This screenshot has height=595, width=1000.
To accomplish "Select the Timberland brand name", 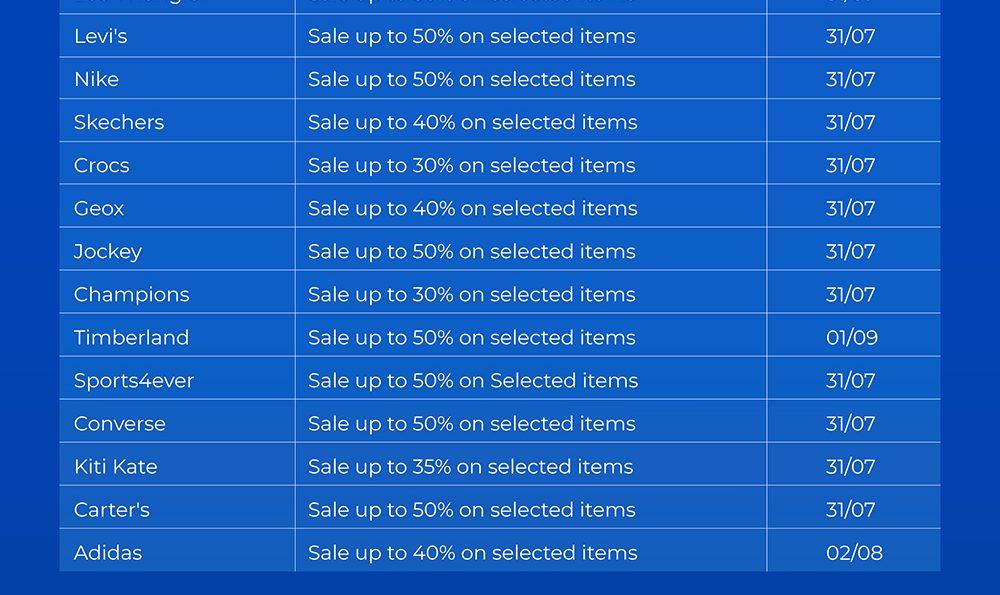I will tap(131, 337).
